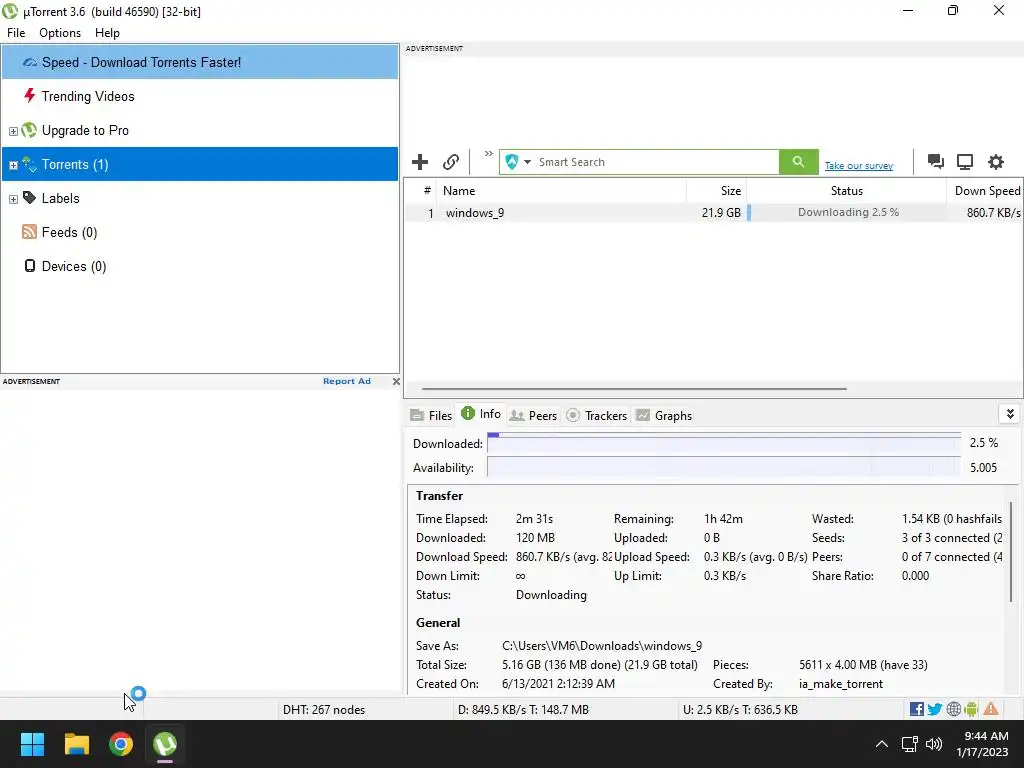Click inside the Smart Search field
Viewport: 1024px width, 768px height.
656,162
